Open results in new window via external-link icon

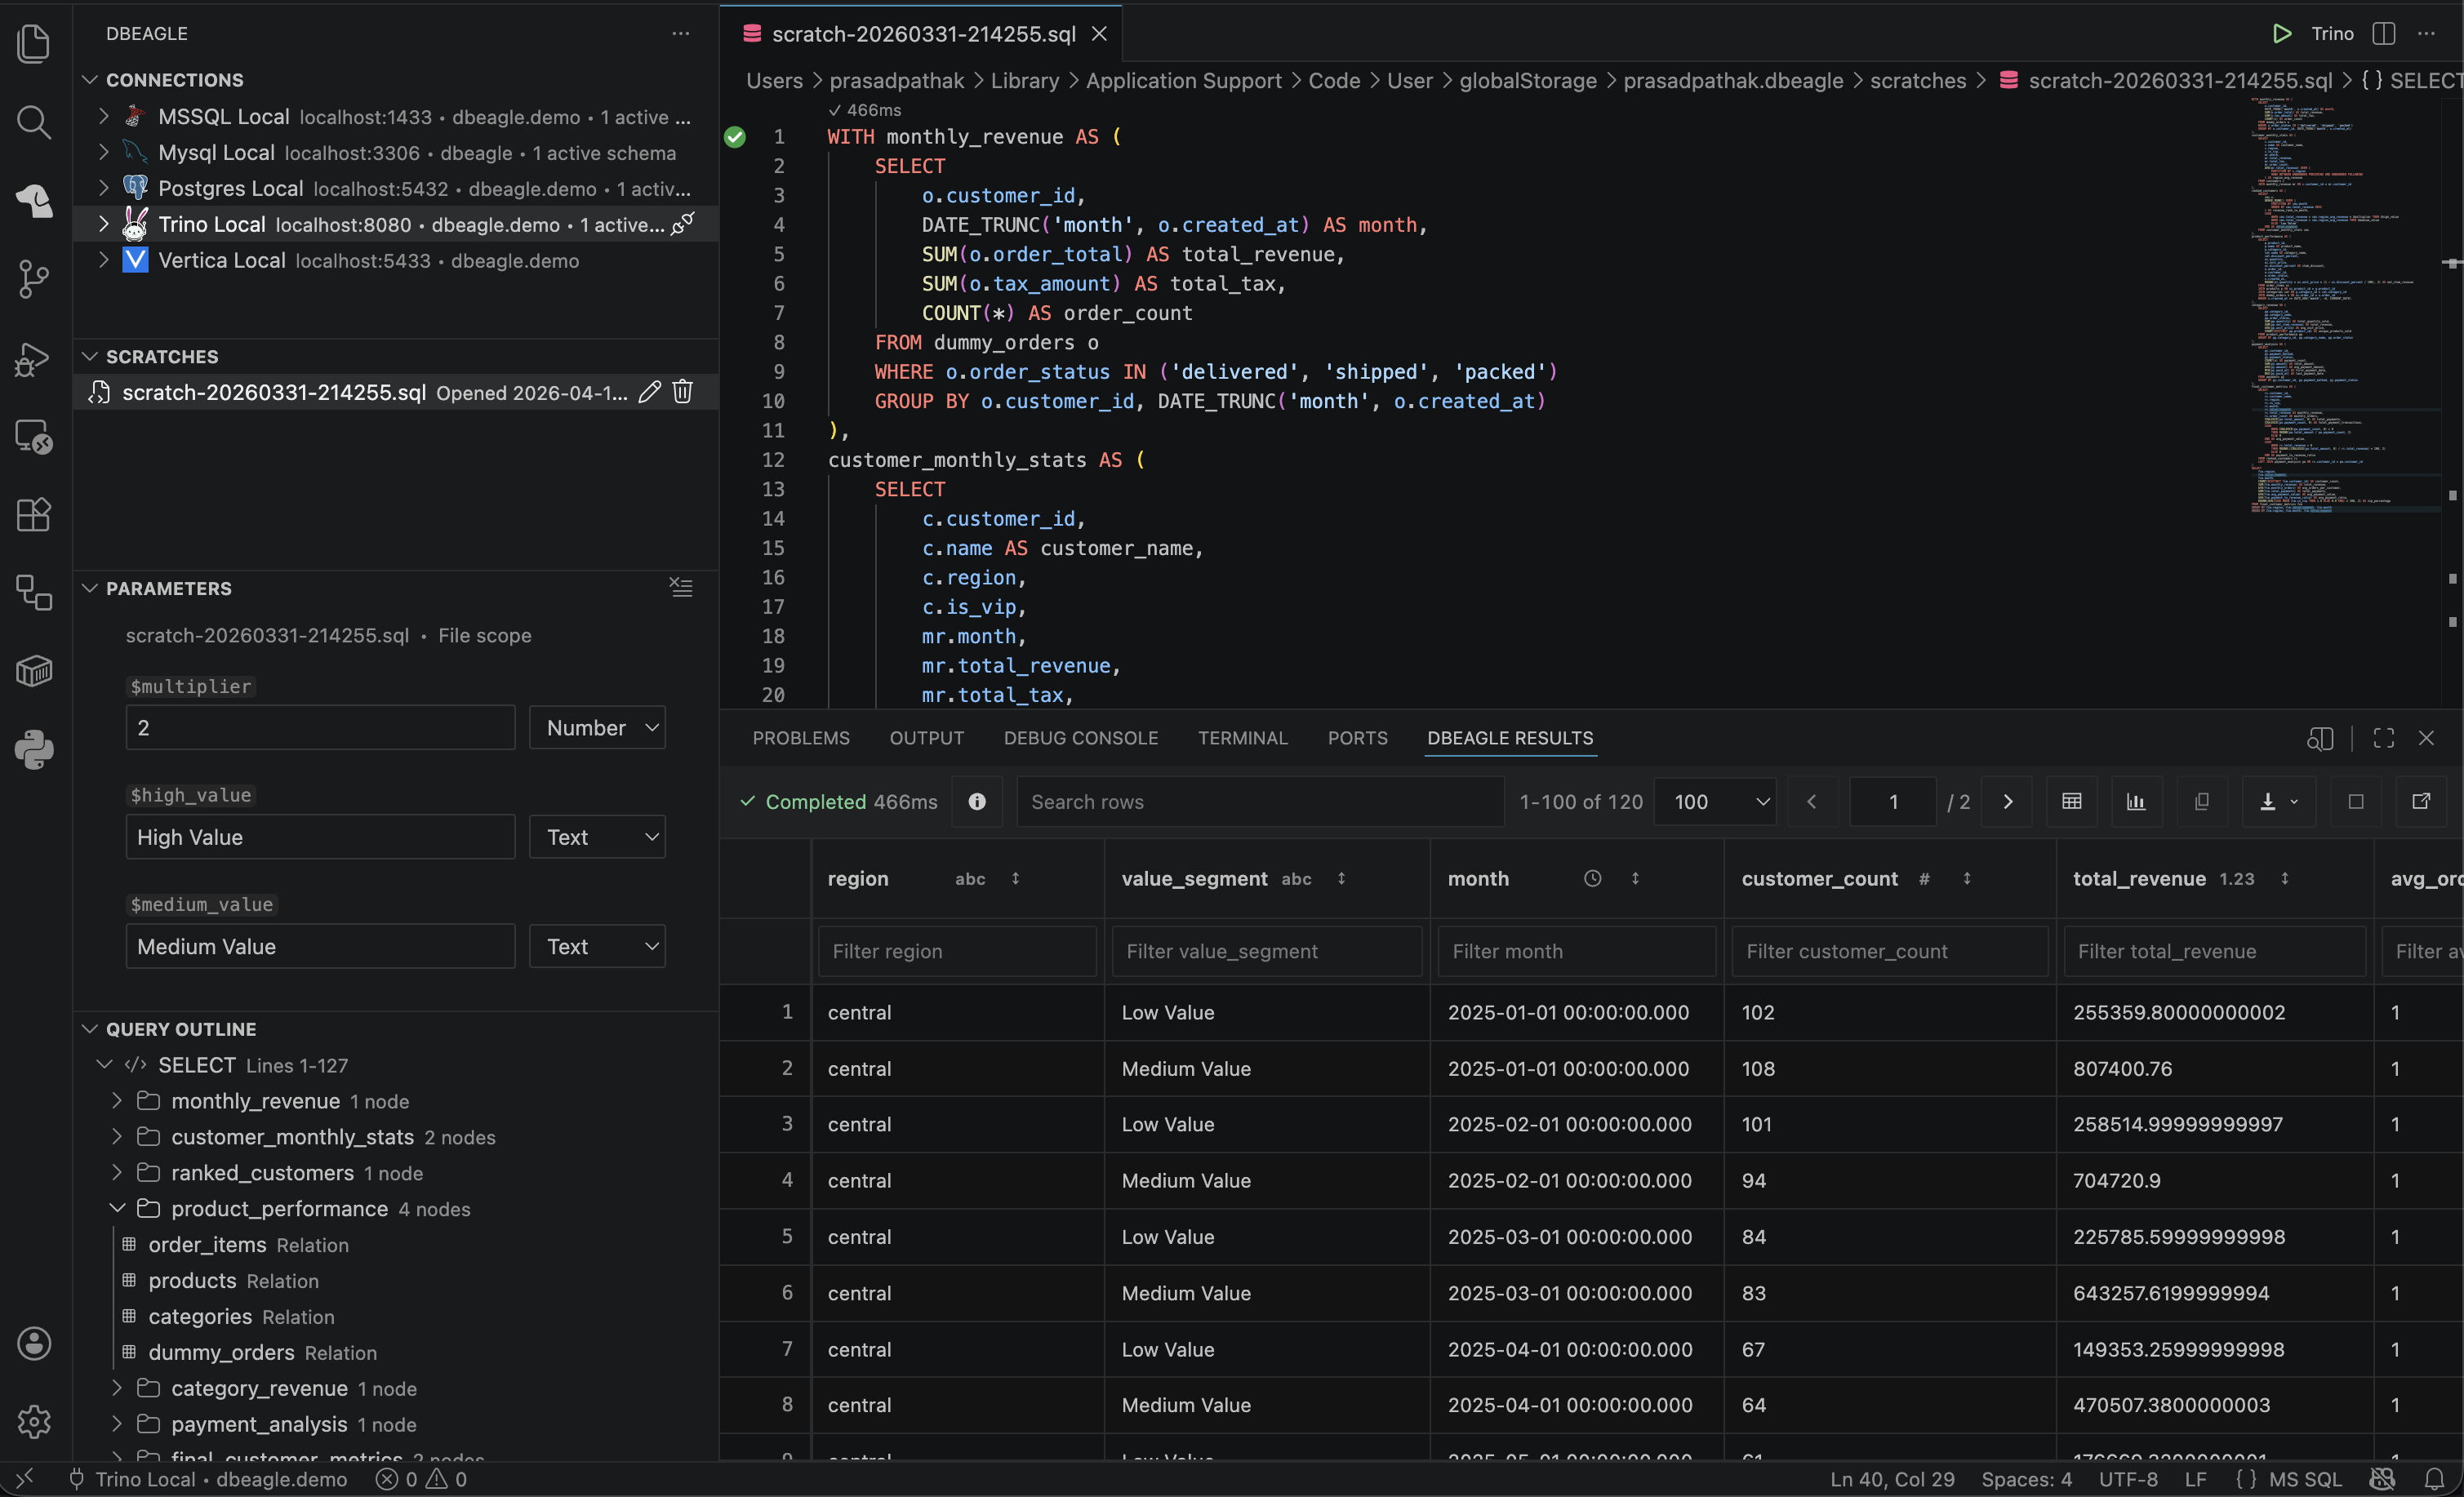click(2423, 801)
